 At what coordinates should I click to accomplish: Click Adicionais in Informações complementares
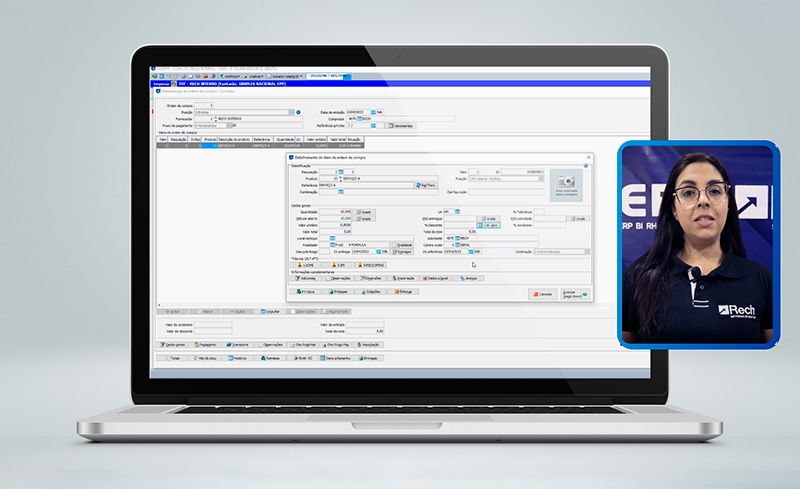click(x=306, y=278)
